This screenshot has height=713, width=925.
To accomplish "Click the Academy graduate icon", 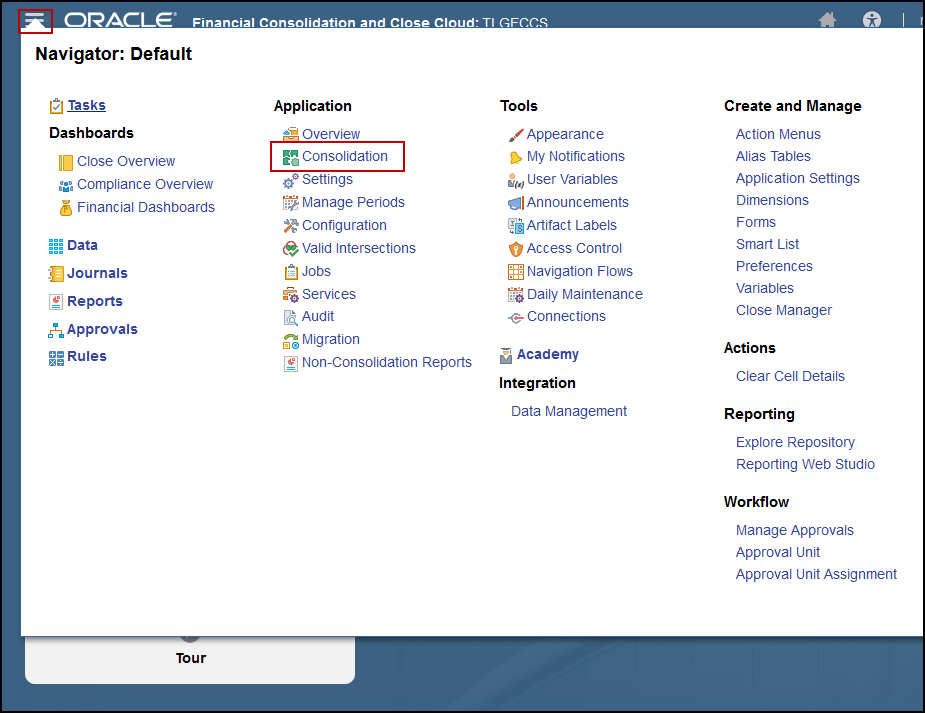I will pos(506,355).
